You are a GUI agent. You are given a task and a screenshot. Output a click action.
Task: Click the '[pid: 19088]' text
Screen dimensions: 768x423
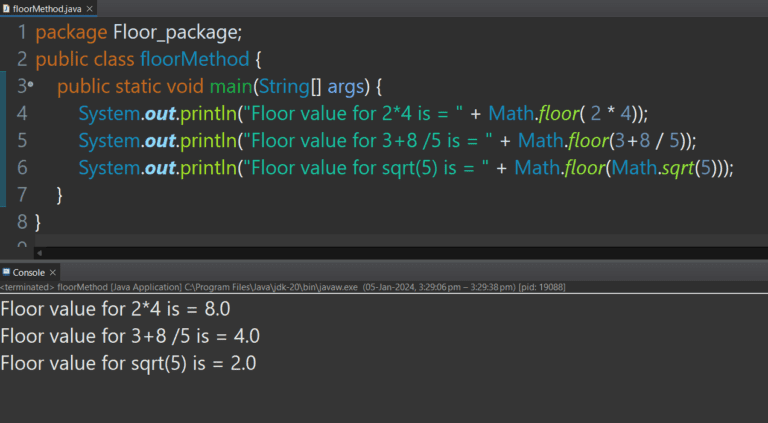coord(542,287)
